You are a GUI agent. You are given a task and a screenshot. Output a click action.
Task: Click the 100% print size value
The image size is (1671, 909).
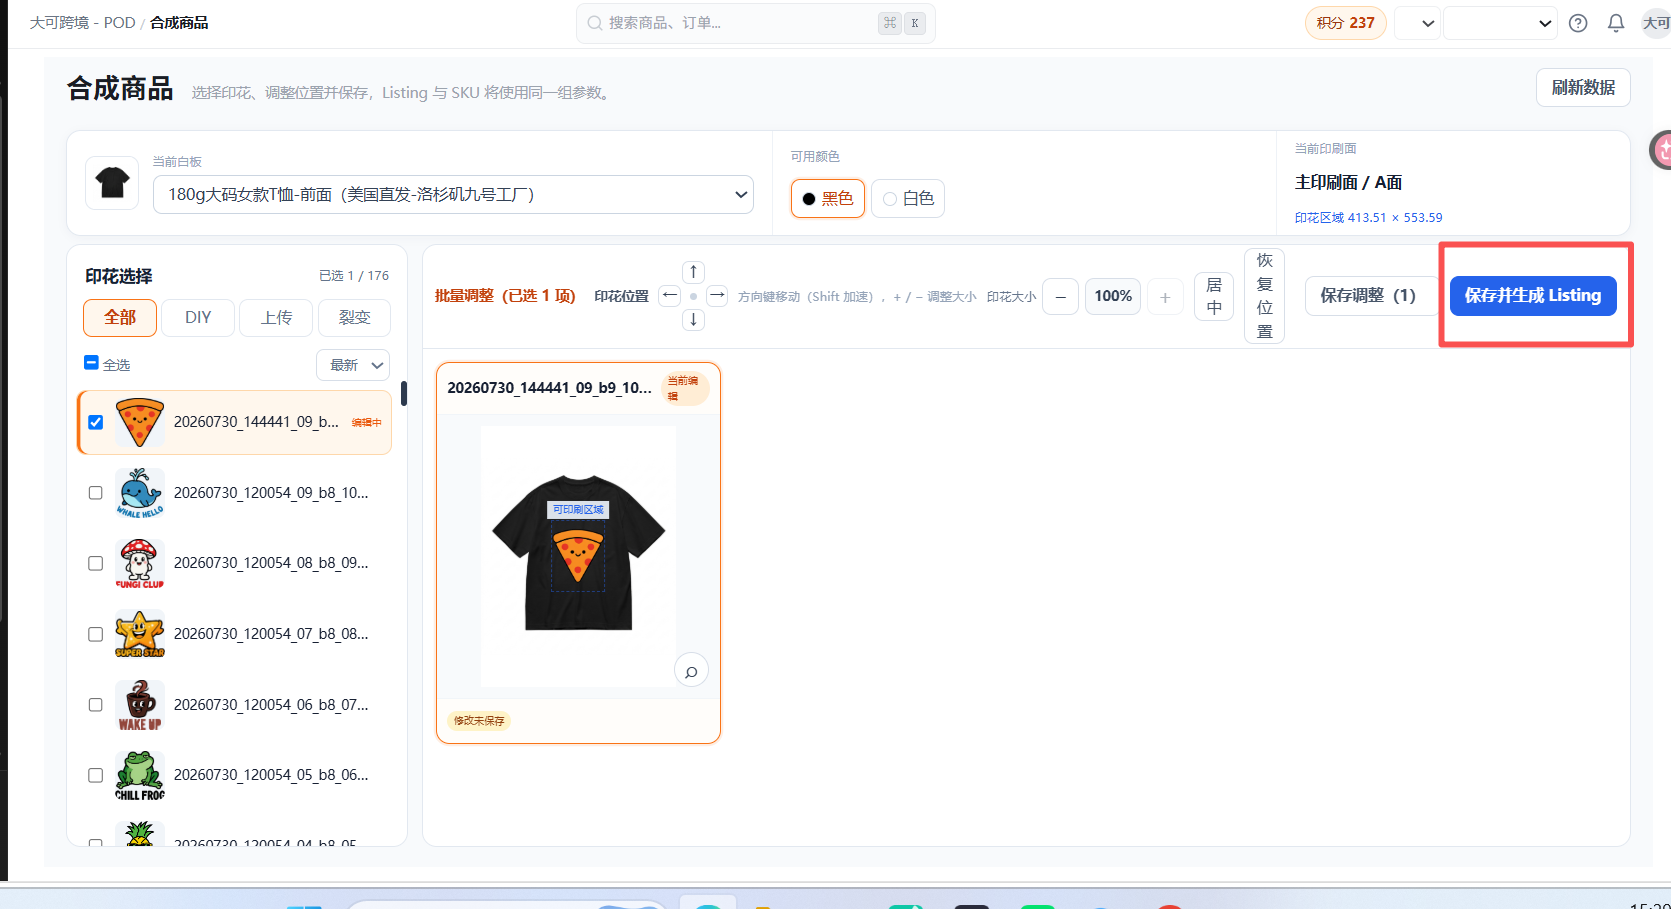click(x=1113, y=296)
